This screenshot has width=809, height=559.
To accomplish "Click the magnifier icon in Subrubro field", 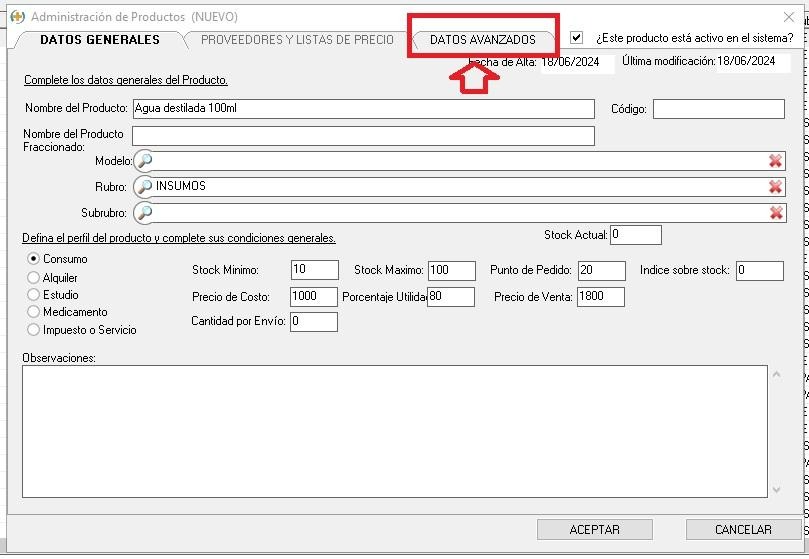I will point(145,212).
